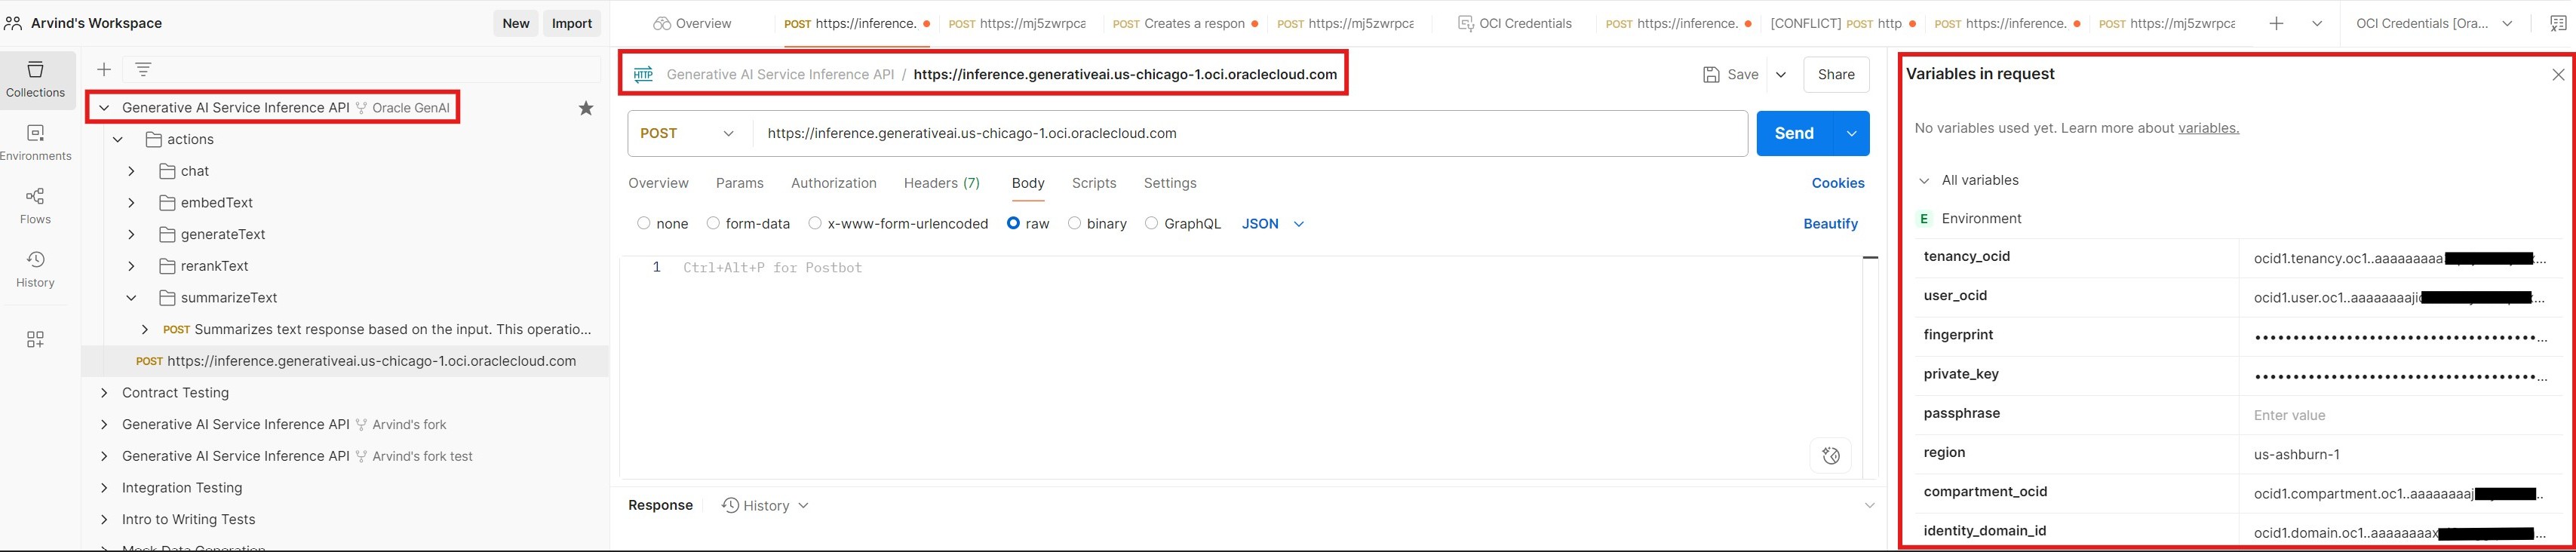Click the Save button

tap(1731, 74)
